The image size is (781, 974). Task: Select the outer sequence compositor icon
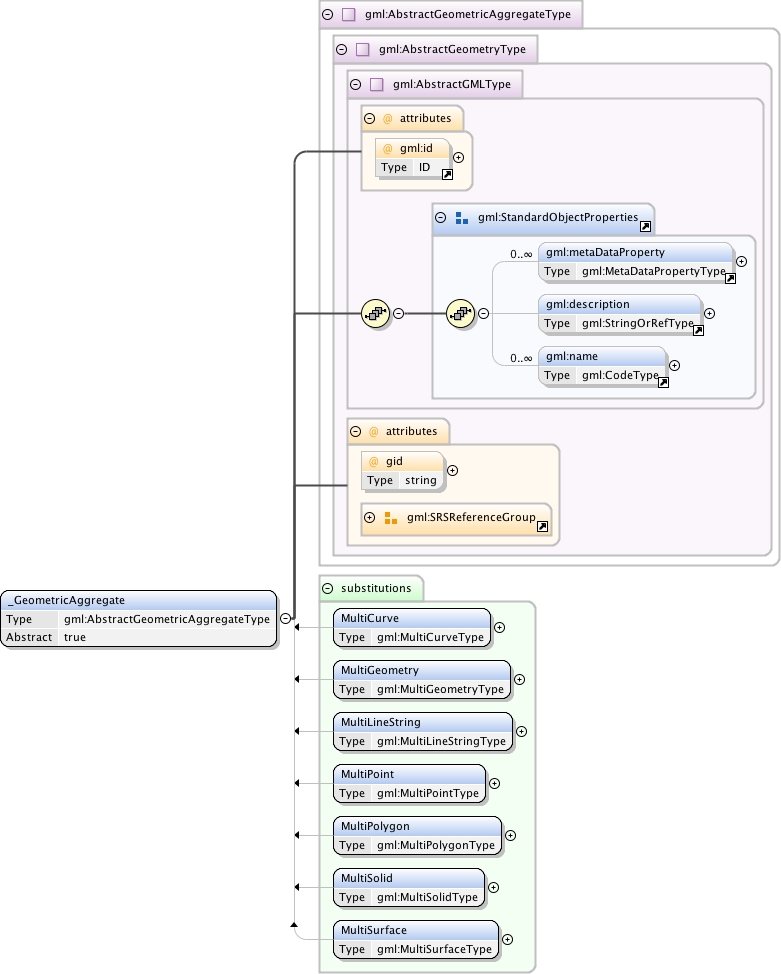pos(375,314)
